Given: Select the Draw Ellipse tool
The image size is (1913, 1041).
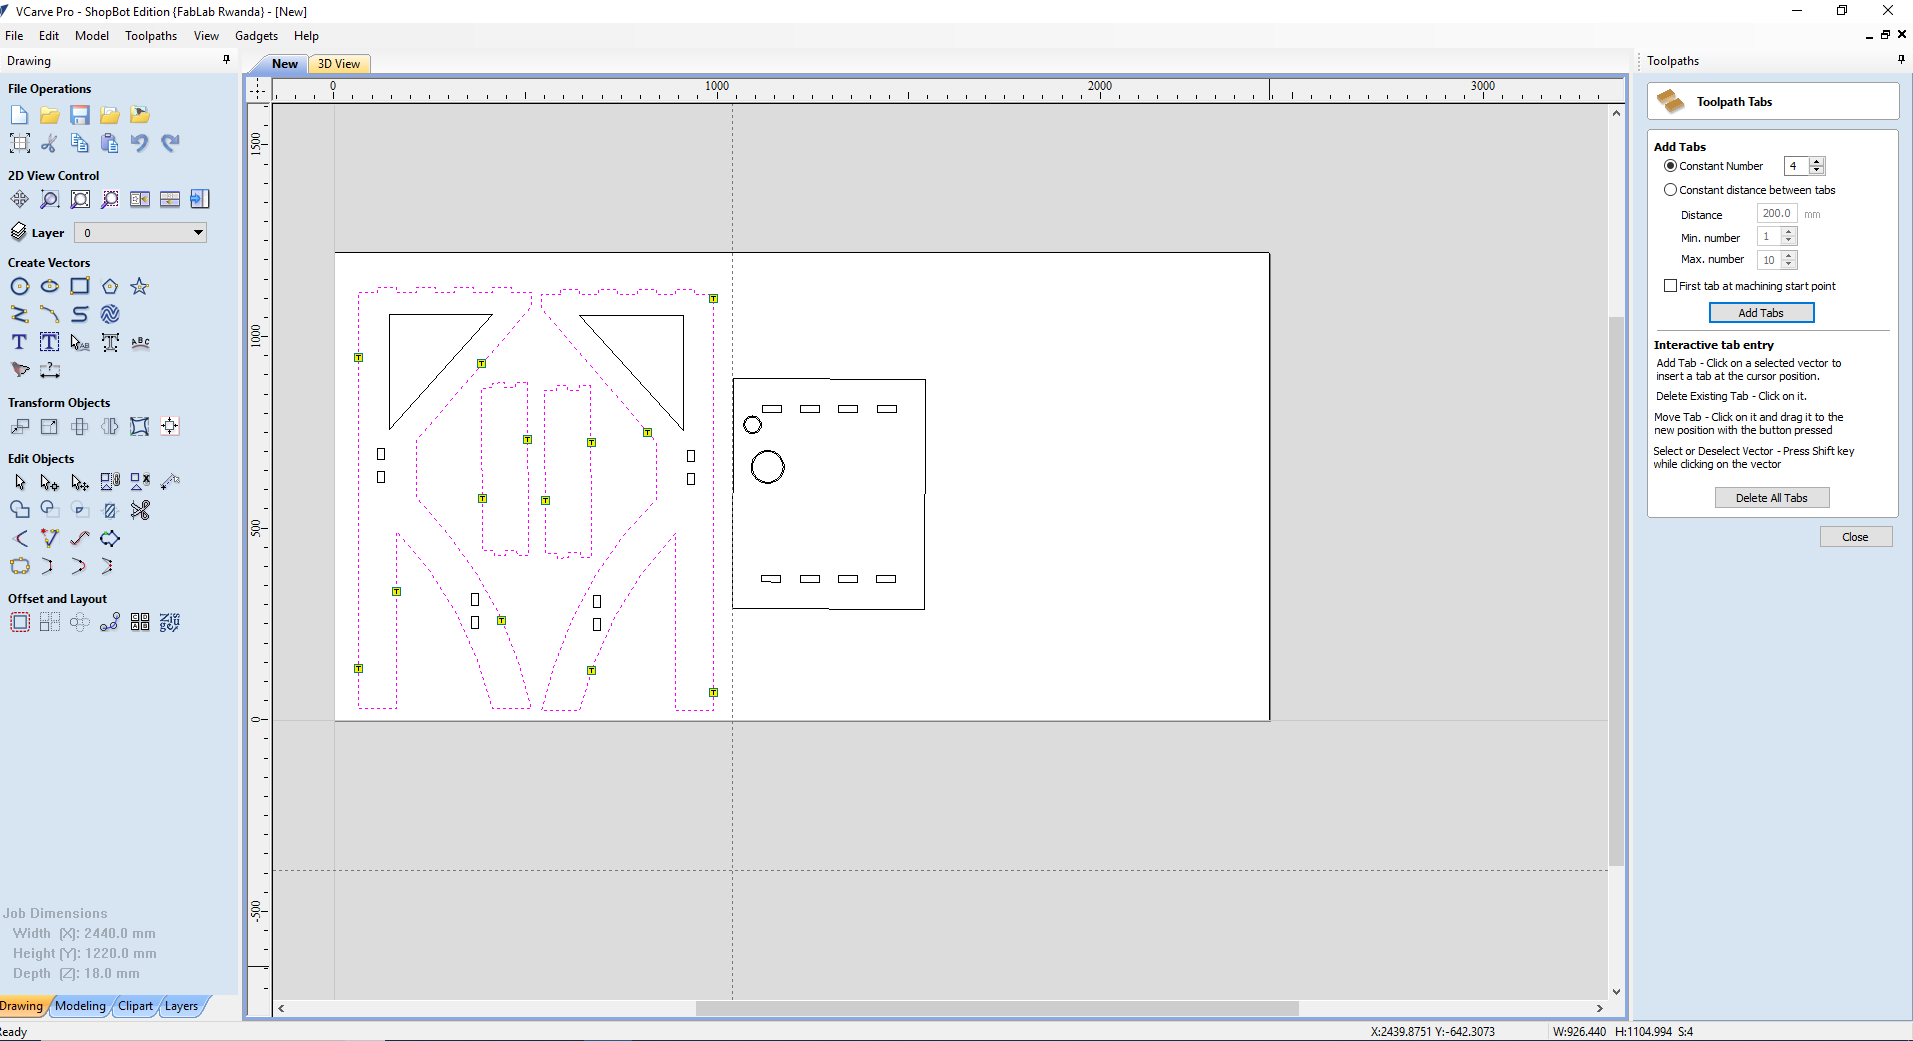Looking at the screenshot, I should pos(49,286).
